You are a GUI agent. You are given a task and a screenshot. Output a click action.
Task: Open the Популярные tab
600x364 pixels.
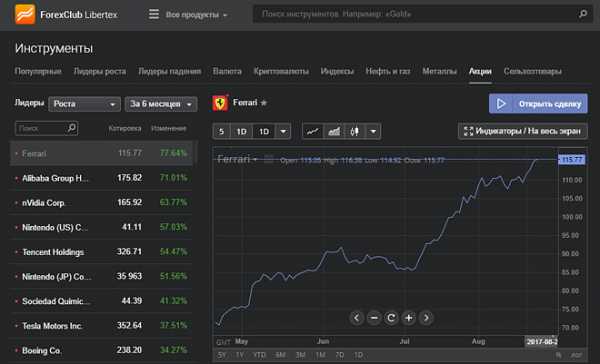tap(38, 71)
